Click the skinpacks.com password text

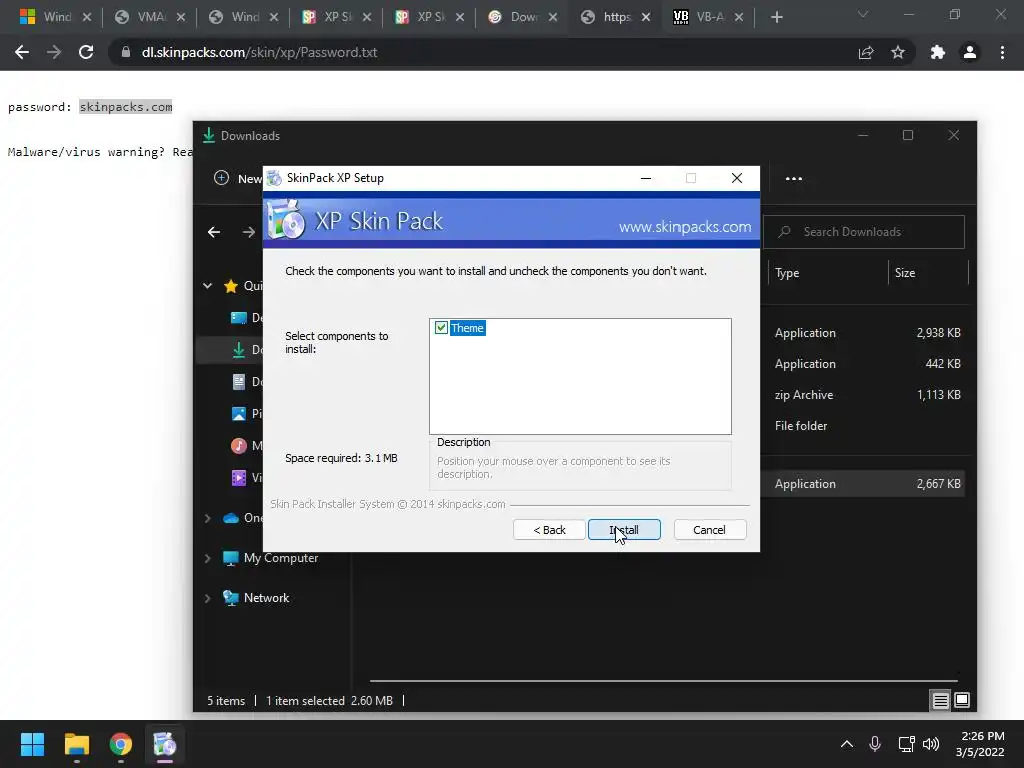tap(126, 107)
